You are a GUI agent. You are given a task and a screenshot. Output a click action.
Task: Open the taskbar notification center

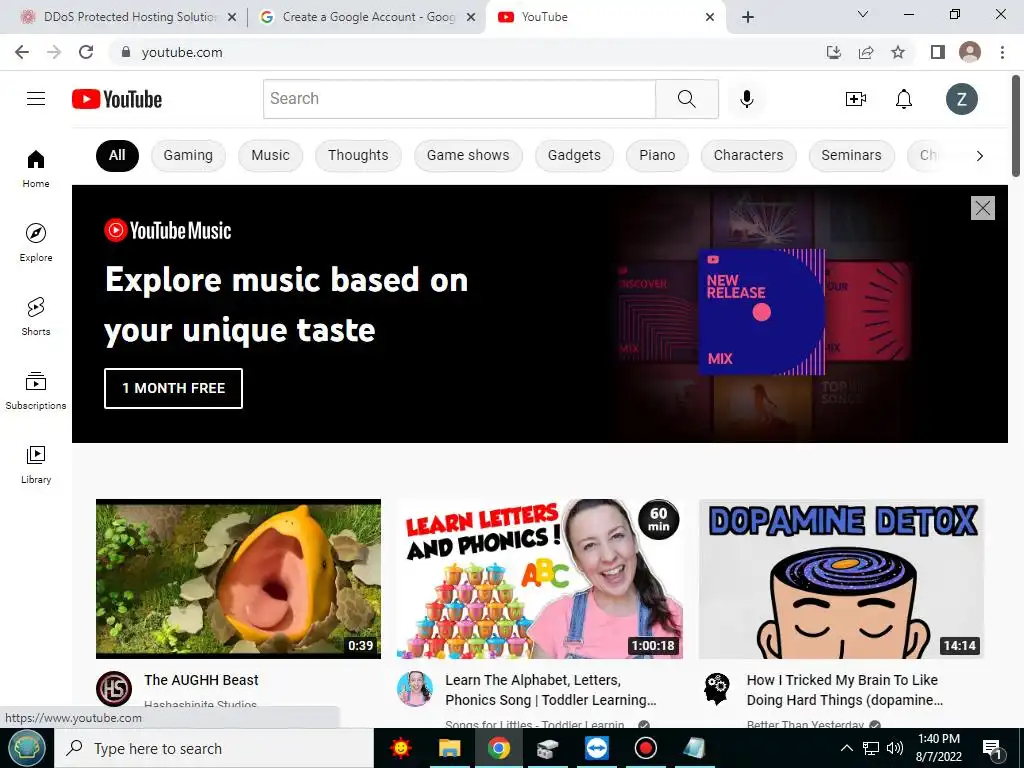click(x=993, y=749)
